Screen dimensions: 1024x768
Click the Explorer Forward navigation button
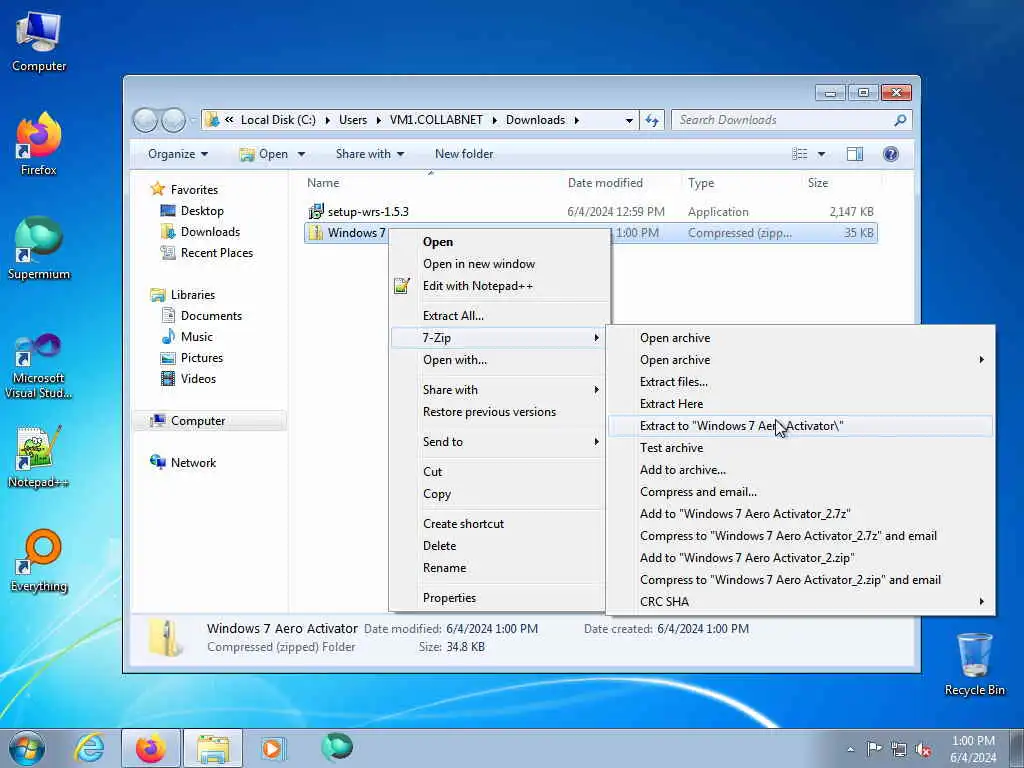point(173,120)
